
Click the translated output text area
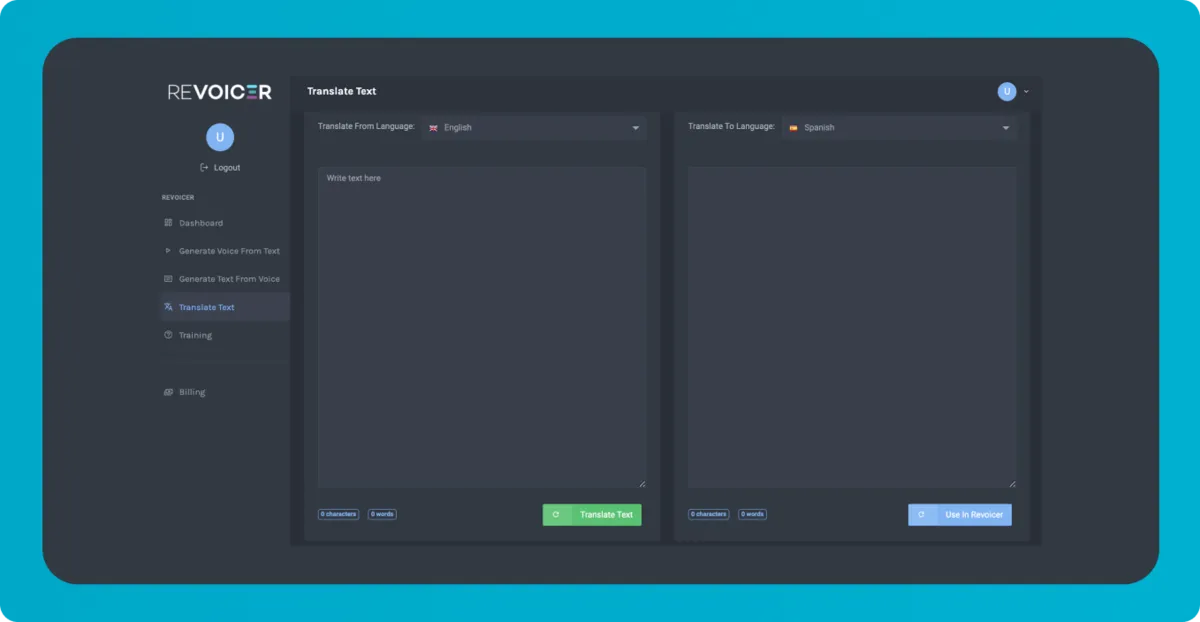coord(851,327)
